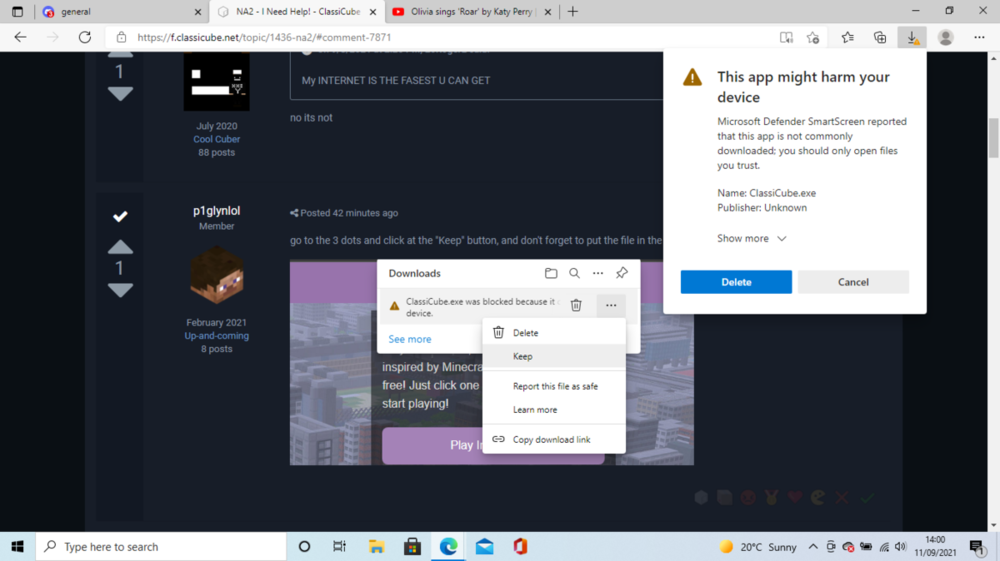Click the scroll down arrow of page scrollbar
Viewport: 1000px width, 561px height.
993,525
